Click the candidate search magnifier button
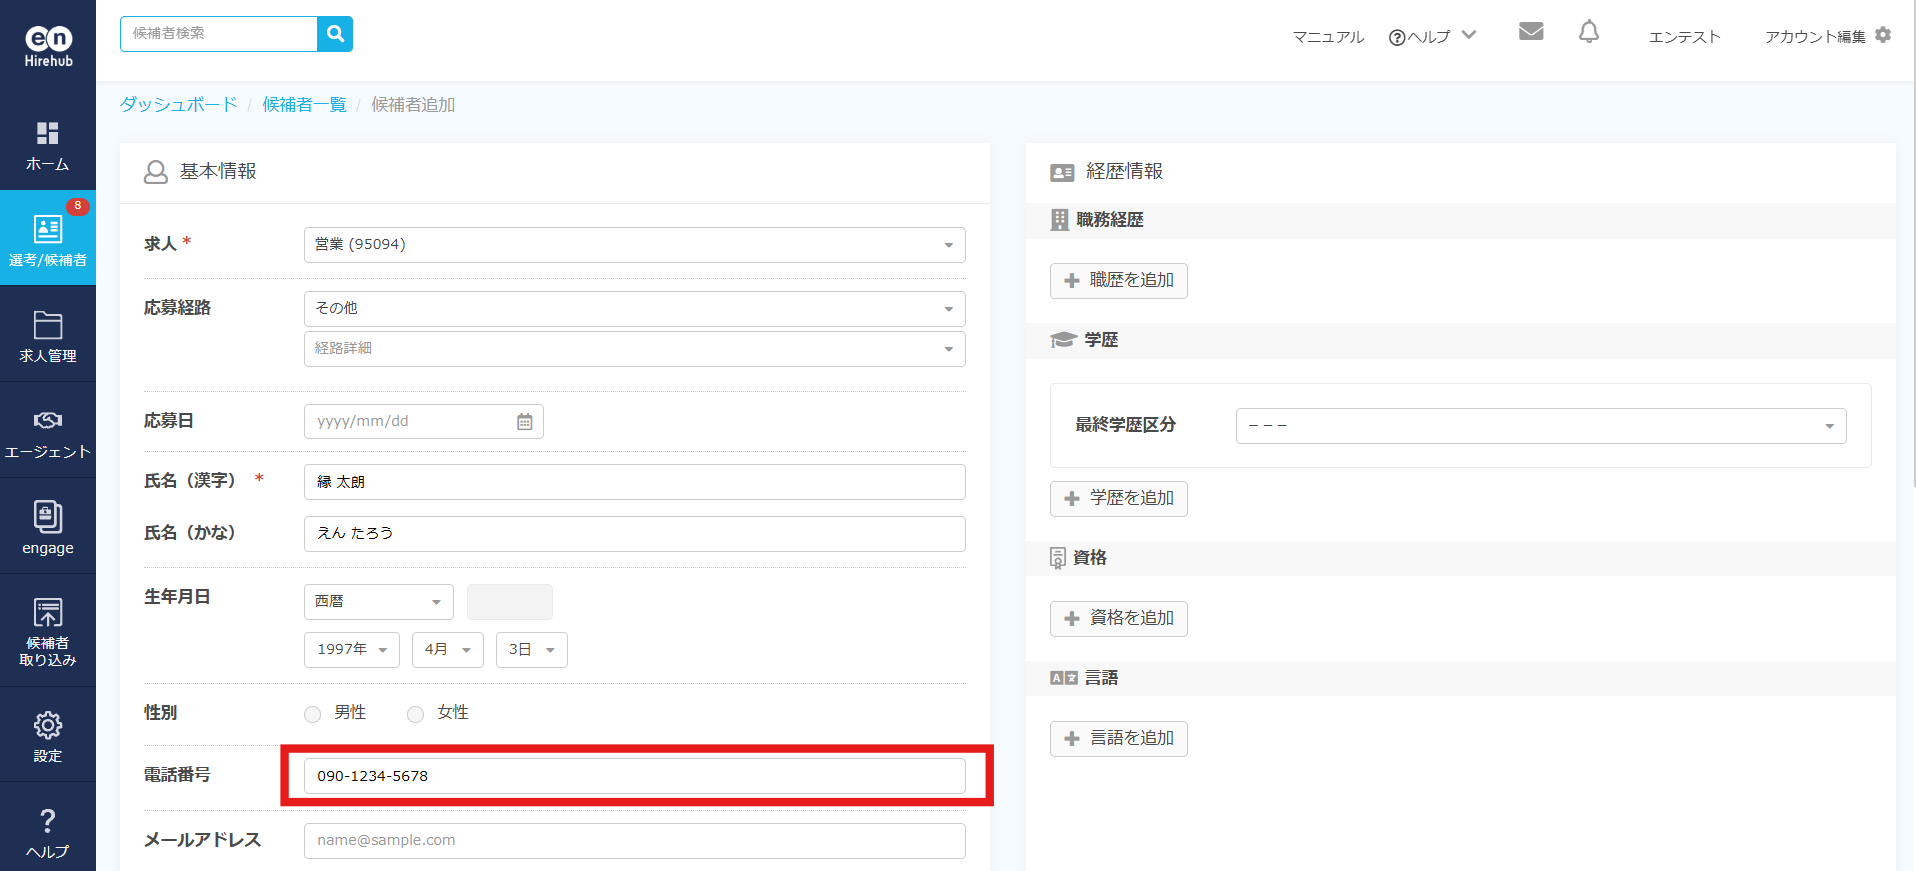 pyautogui.click(x=335, y=34)
